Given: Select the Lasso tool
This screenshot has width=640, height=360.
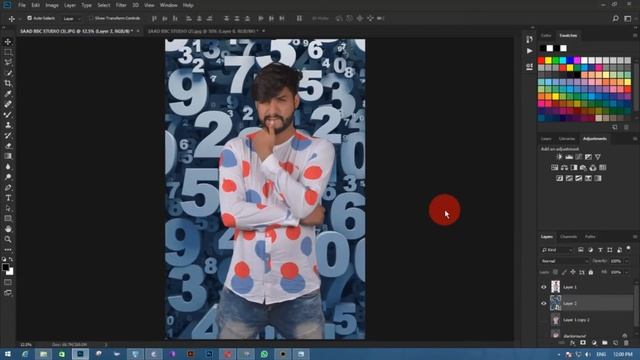Looking at the screenshot, I should pyautogui.click(x=8, y=62).
